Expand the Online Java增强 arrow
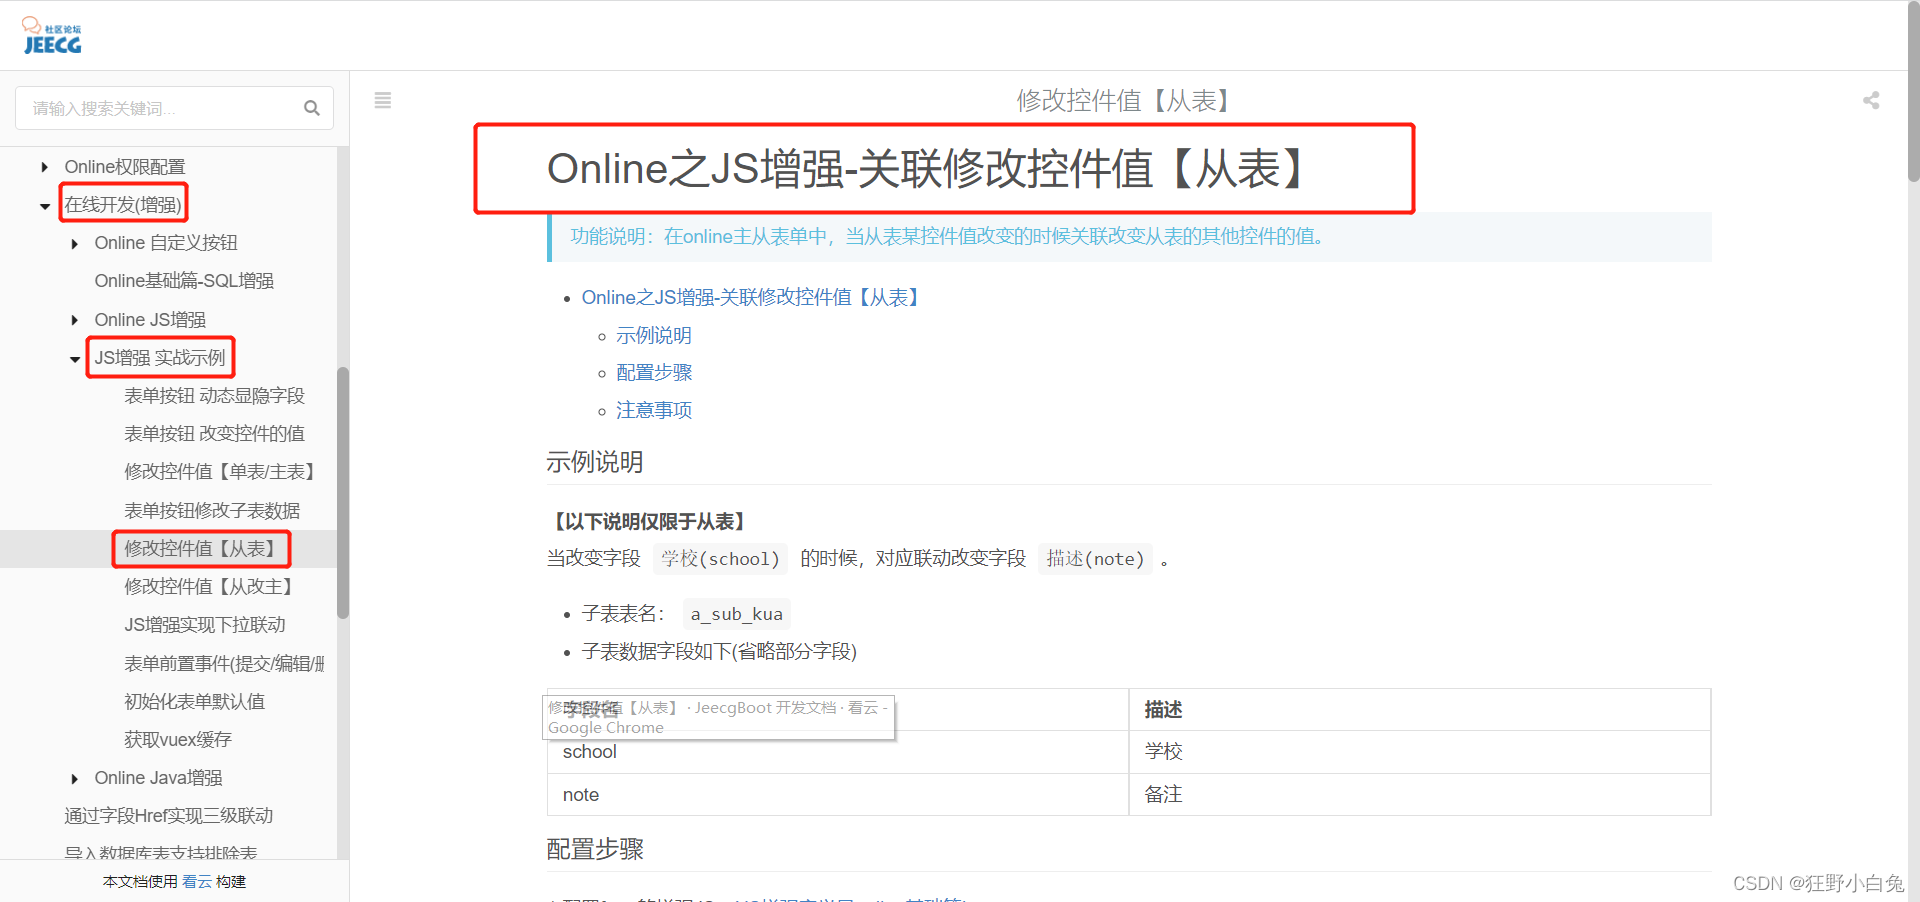The height and width of the screenshot is (902, 1920). point(74,779)
